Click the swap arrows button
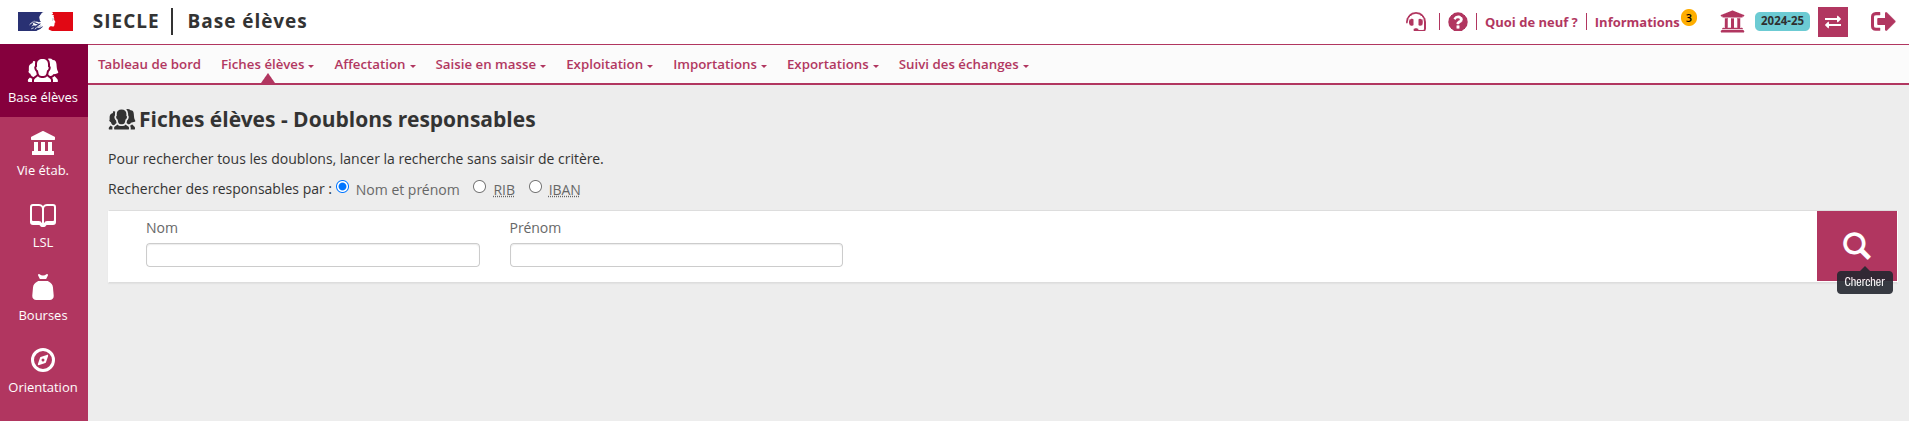Image resolution: width=1909 pixels, height=421 pixels. (1833, 22)
